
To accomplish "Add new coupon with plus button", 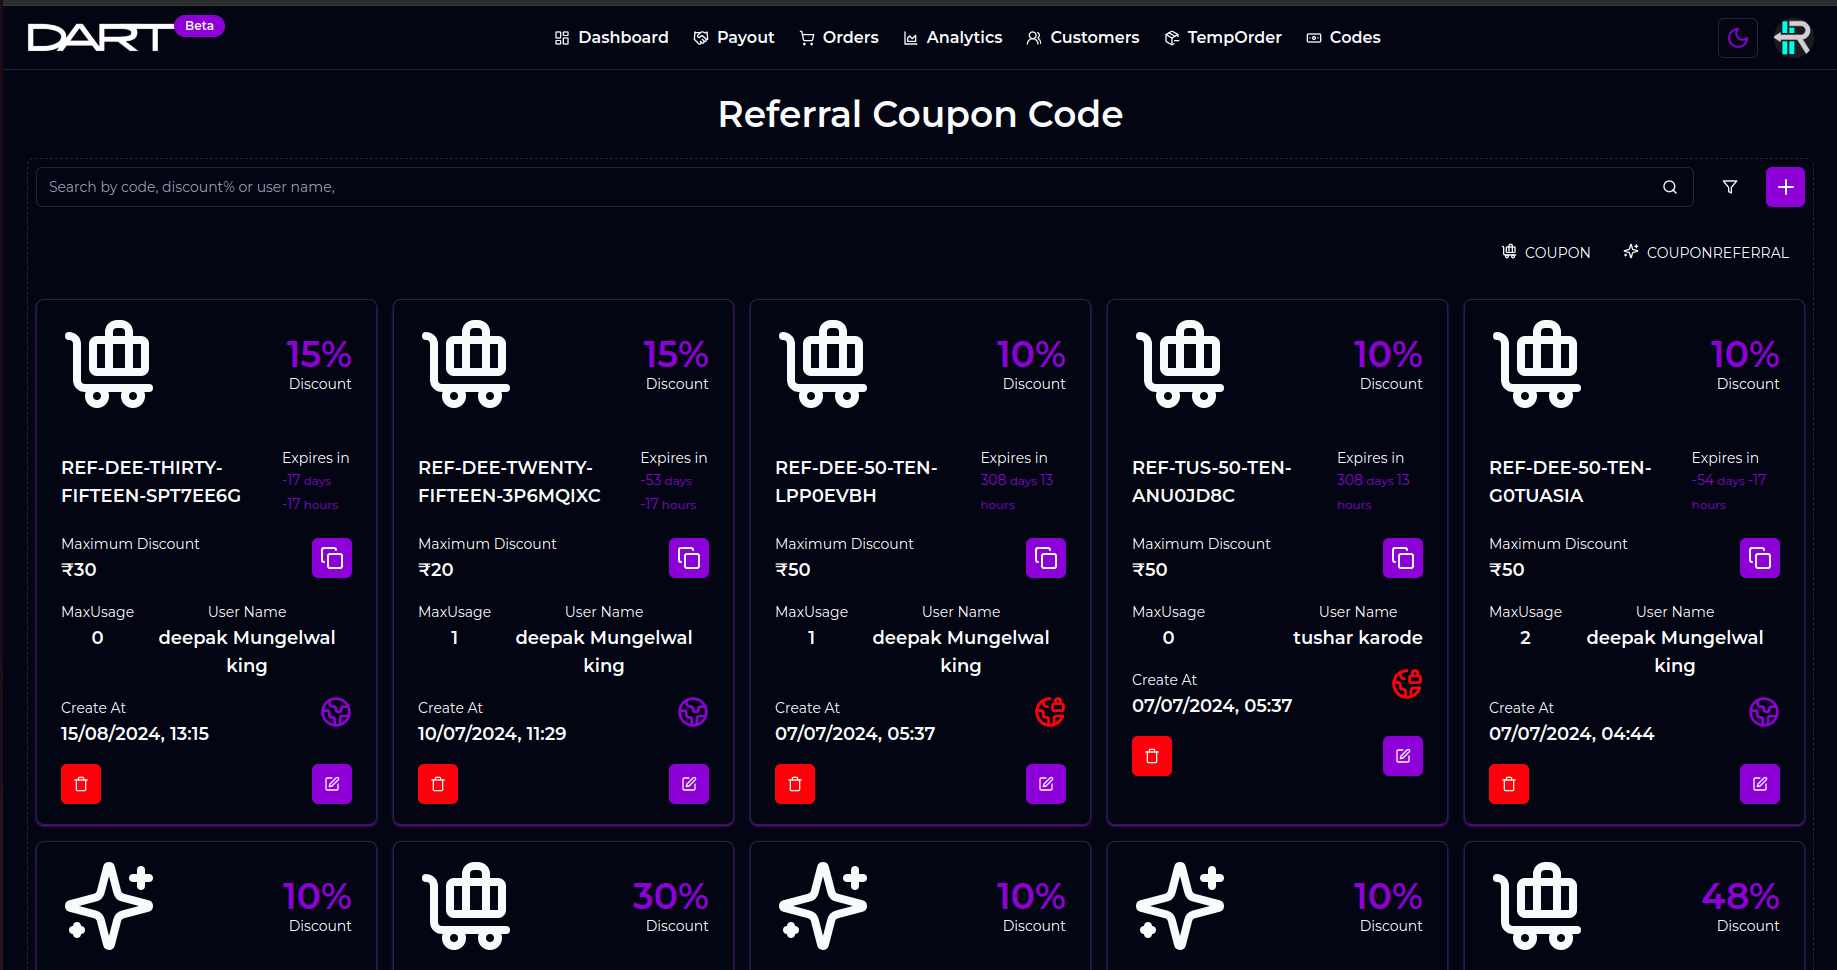I will point(1785,187).
